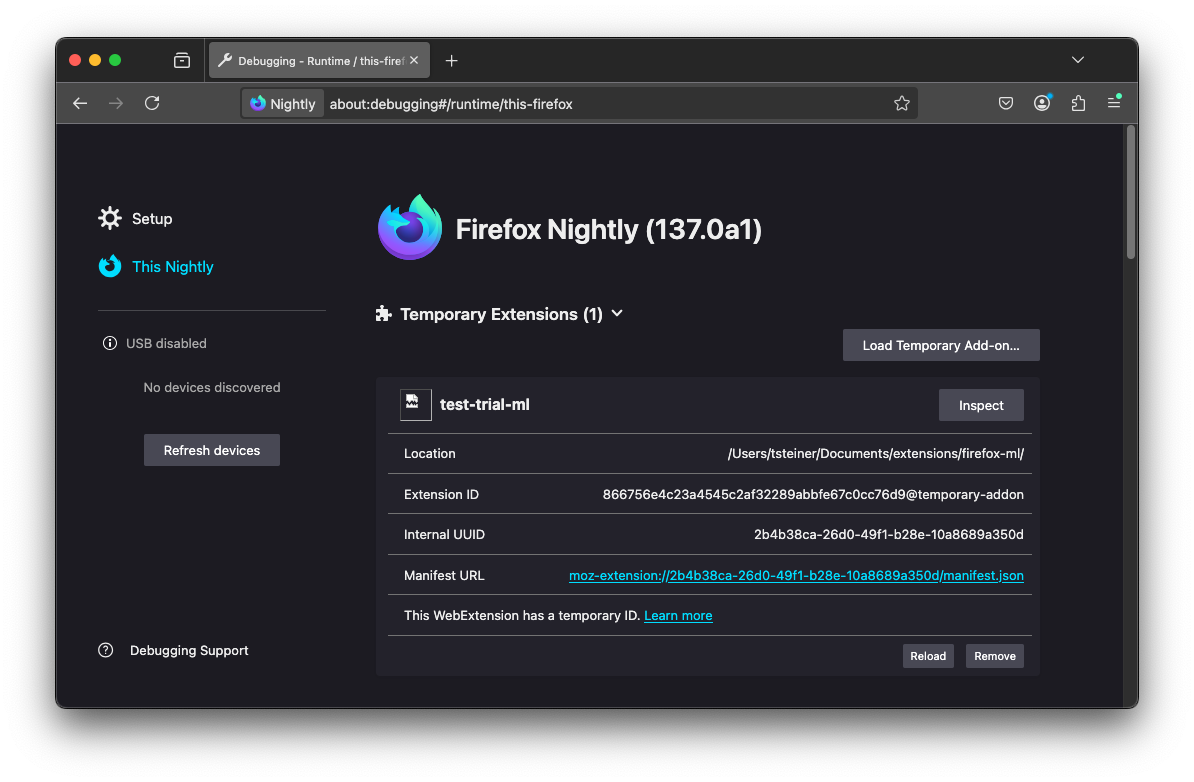Open the Extensions puzzle icon

pos(1078,104)
